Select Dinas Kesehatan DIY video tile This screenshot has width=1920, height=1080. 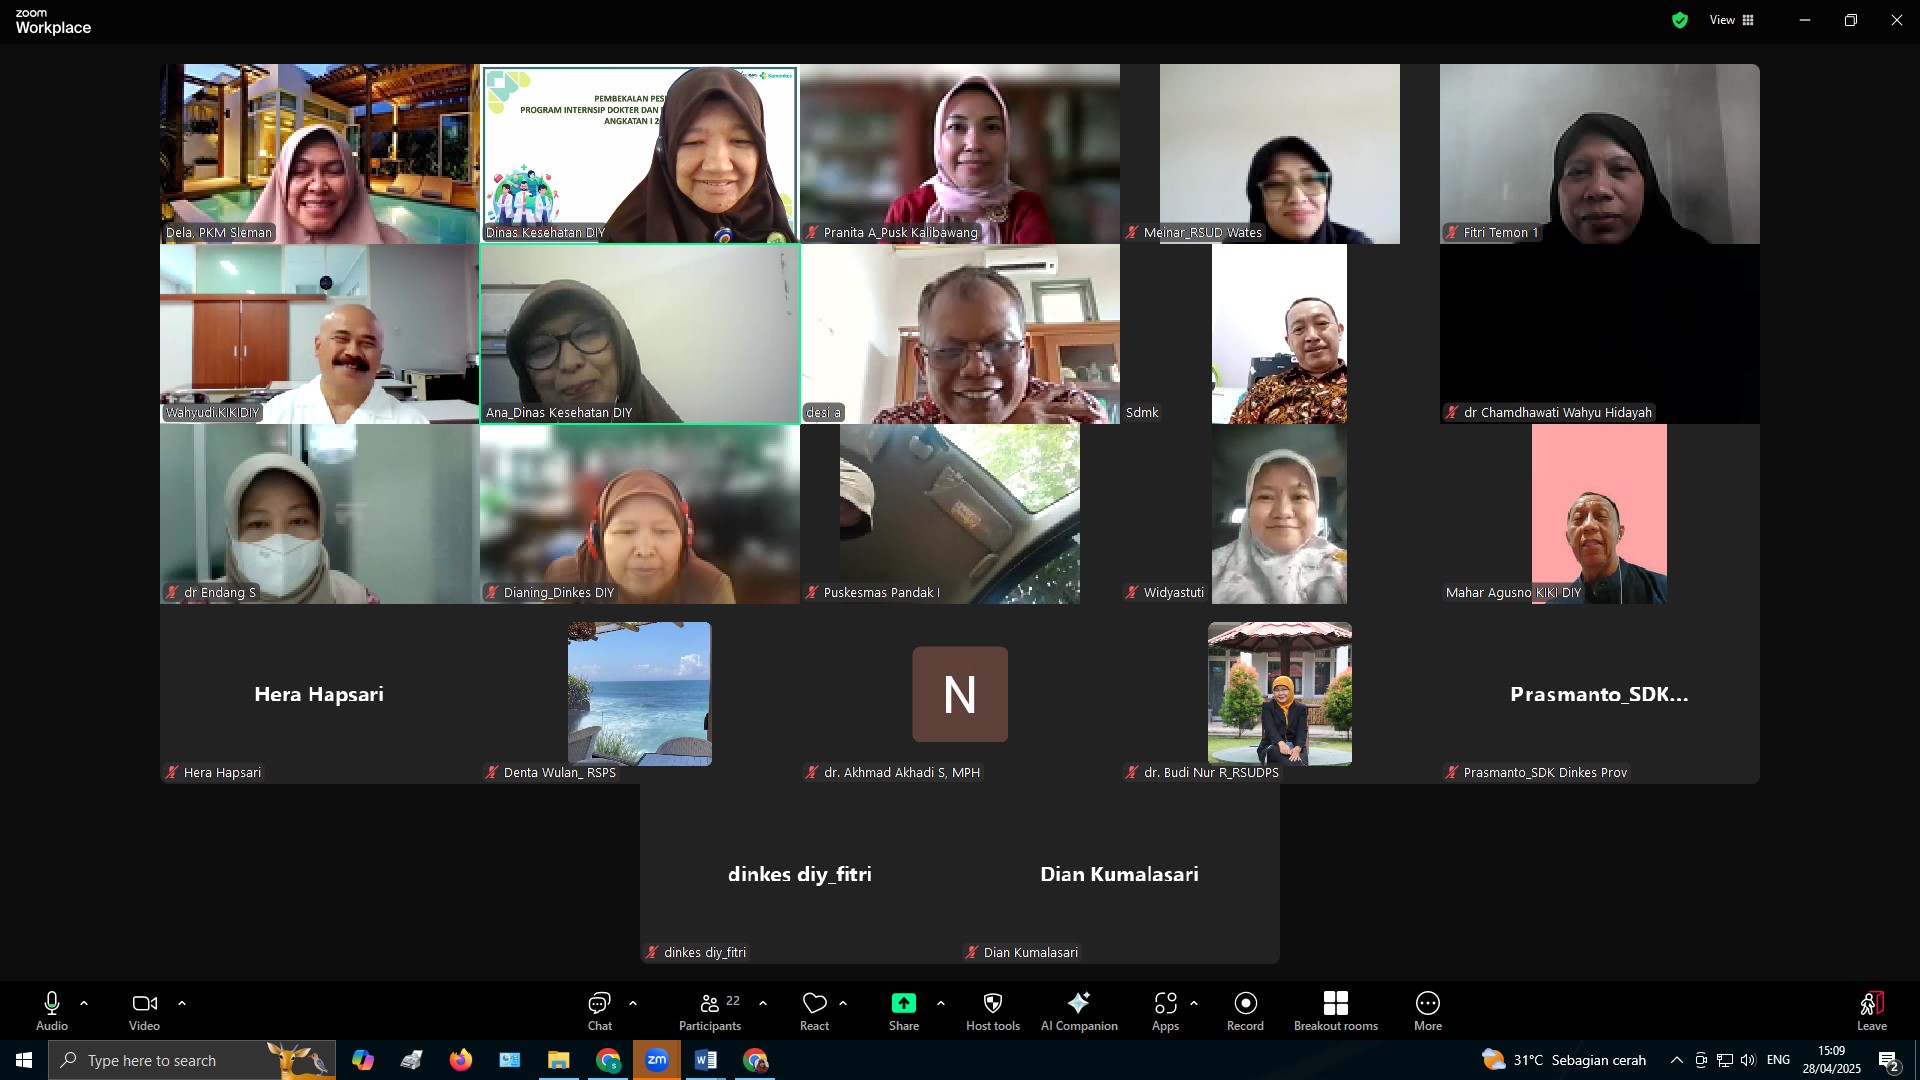click(640, 154)
